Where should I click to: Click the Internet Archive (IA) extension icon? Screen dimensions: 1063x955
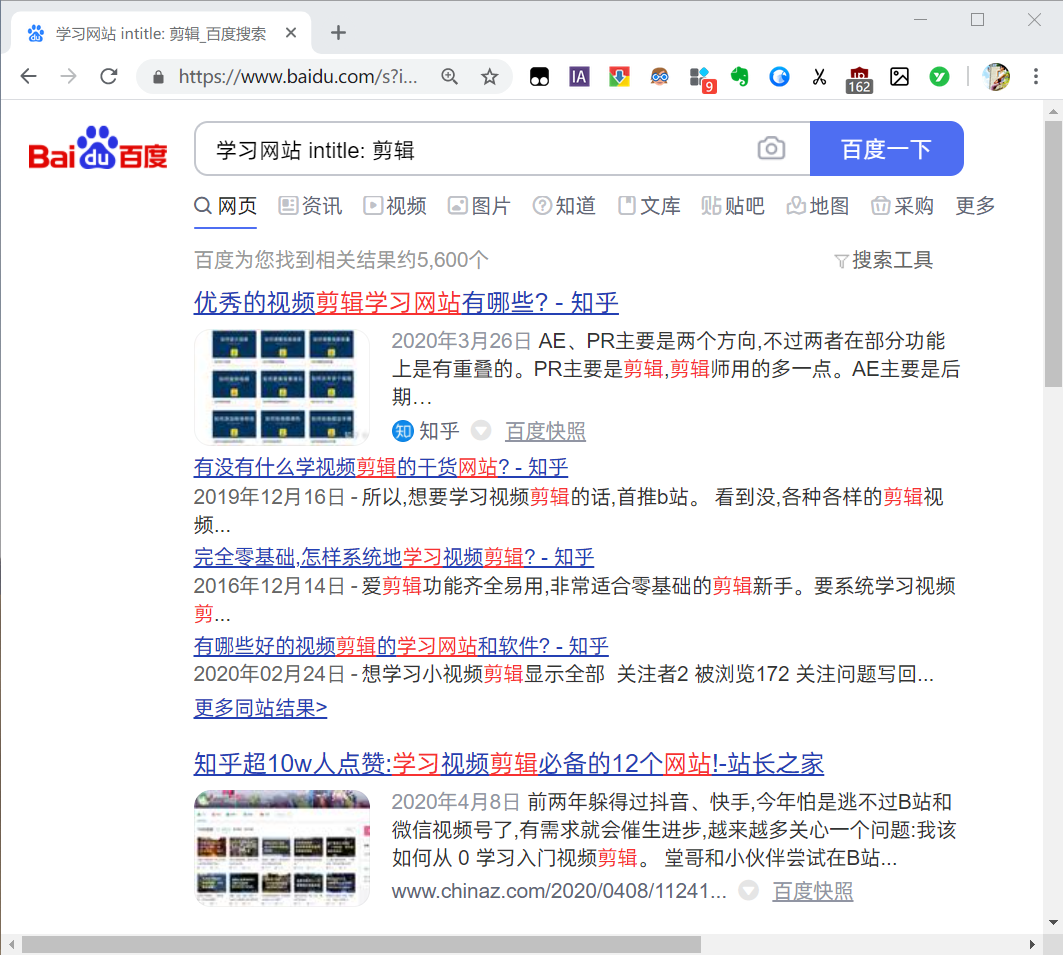click(x=579, y=76)
